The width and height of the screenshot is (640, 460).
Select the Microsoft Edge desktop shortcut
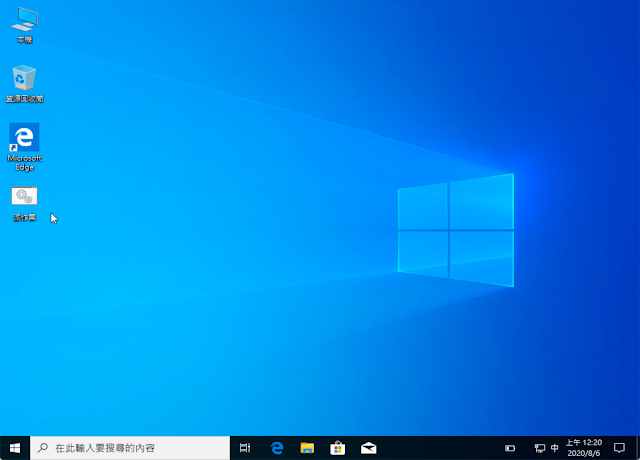coord(24,147)
